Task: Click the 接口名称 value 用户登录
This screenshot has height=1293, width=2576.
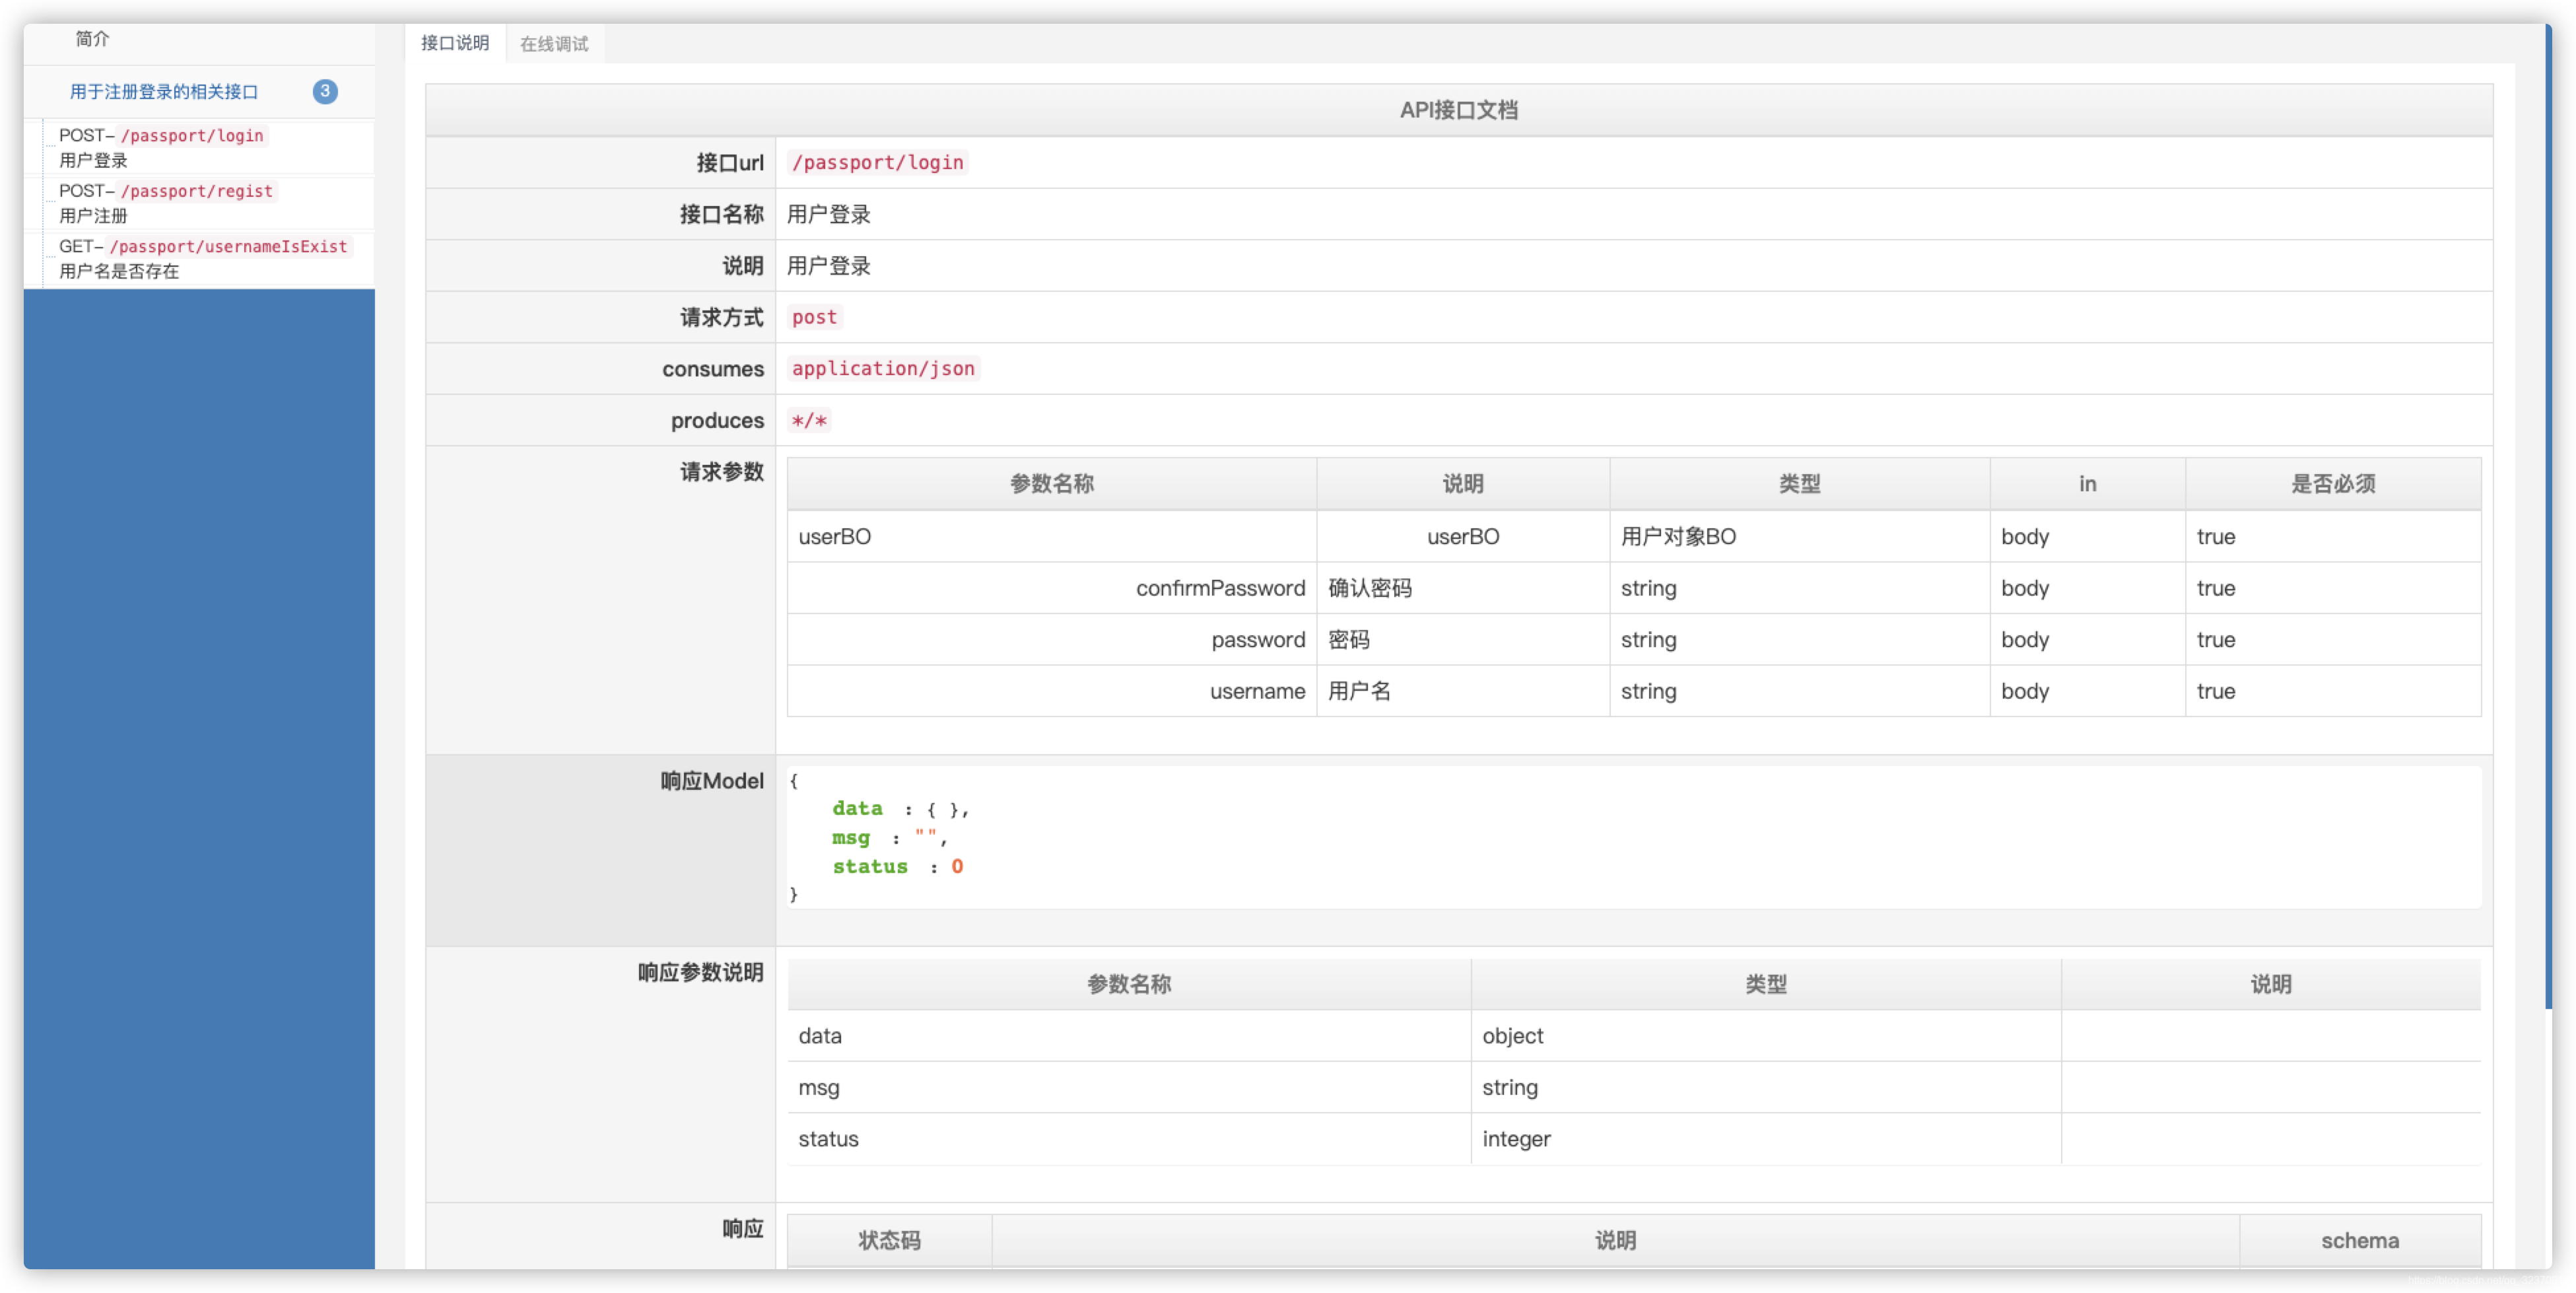Action: pos(828,214)
